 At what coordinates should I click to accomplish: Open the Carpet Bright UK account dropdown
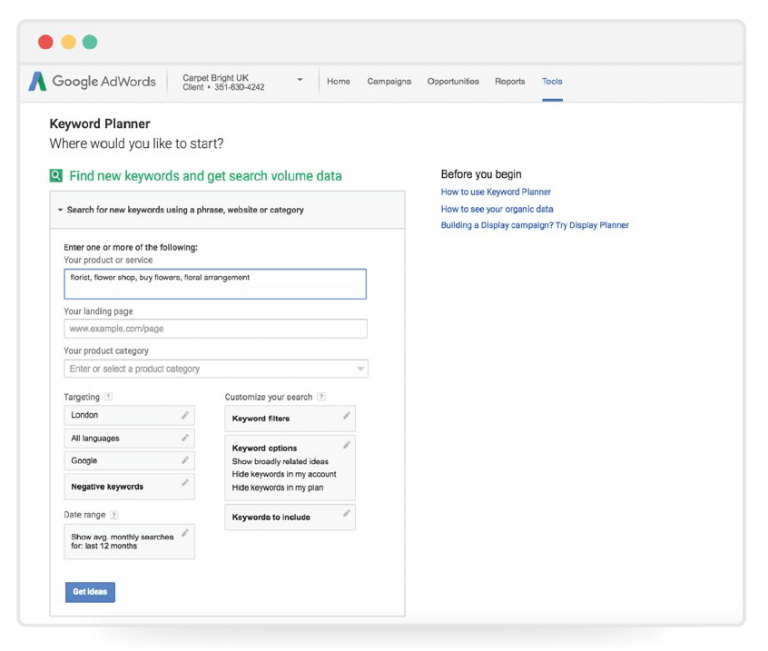point(300,80)
